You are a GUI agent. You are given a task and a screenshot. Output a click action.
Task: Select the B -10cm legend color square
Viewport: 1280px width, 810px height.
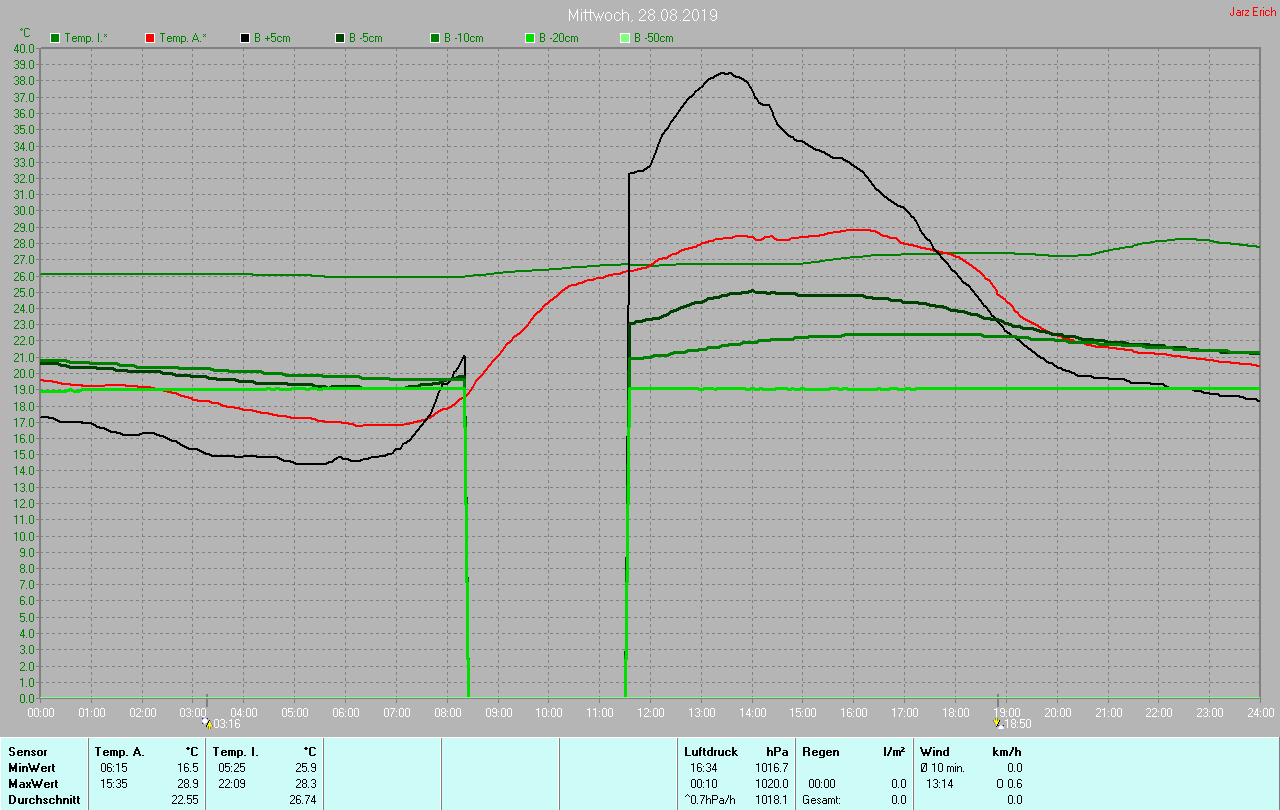[x=434, y=38]
